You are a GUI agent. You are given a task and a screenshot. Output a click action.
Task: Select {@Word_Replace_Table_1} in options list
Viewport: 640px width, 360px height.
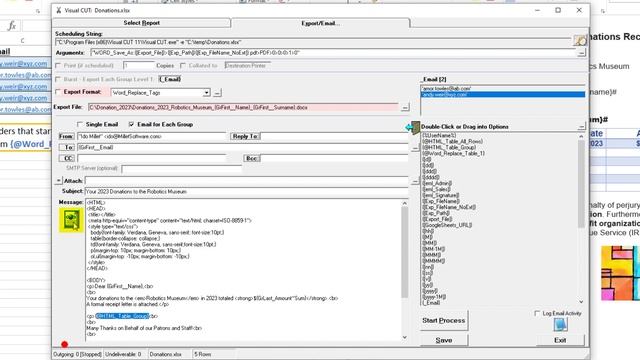453,153
